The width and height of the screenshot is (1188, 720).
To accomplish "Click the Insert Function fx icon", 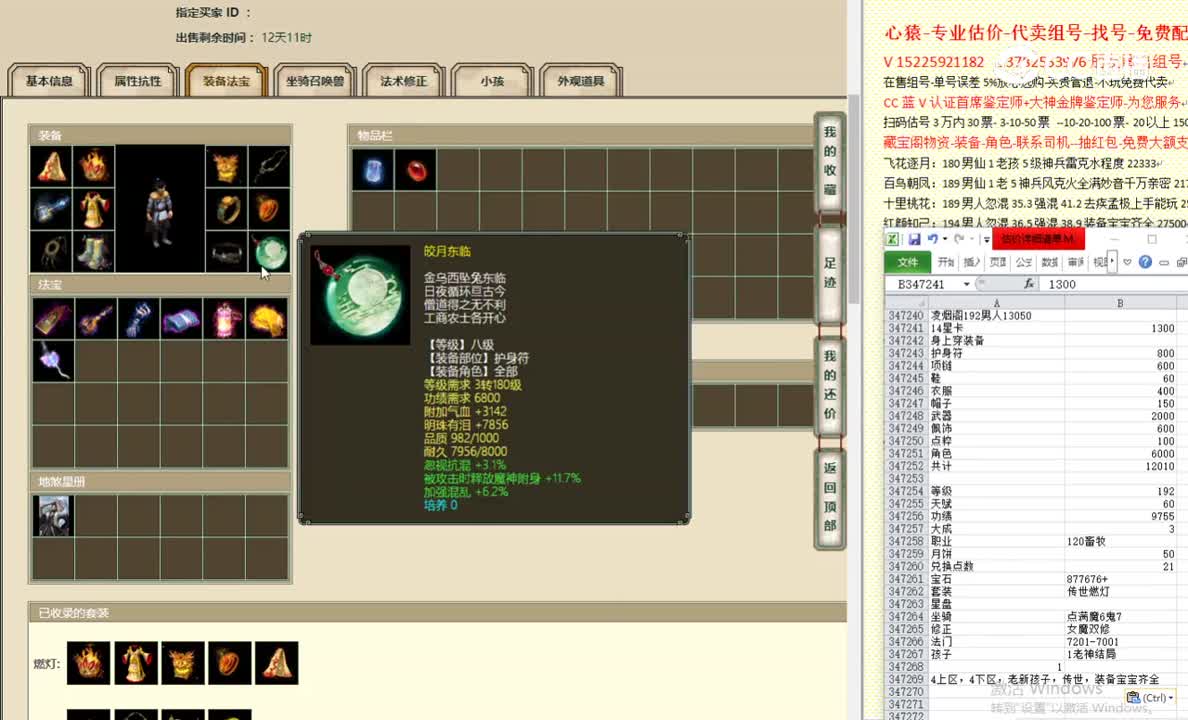I will click(x=1031, y=283).
